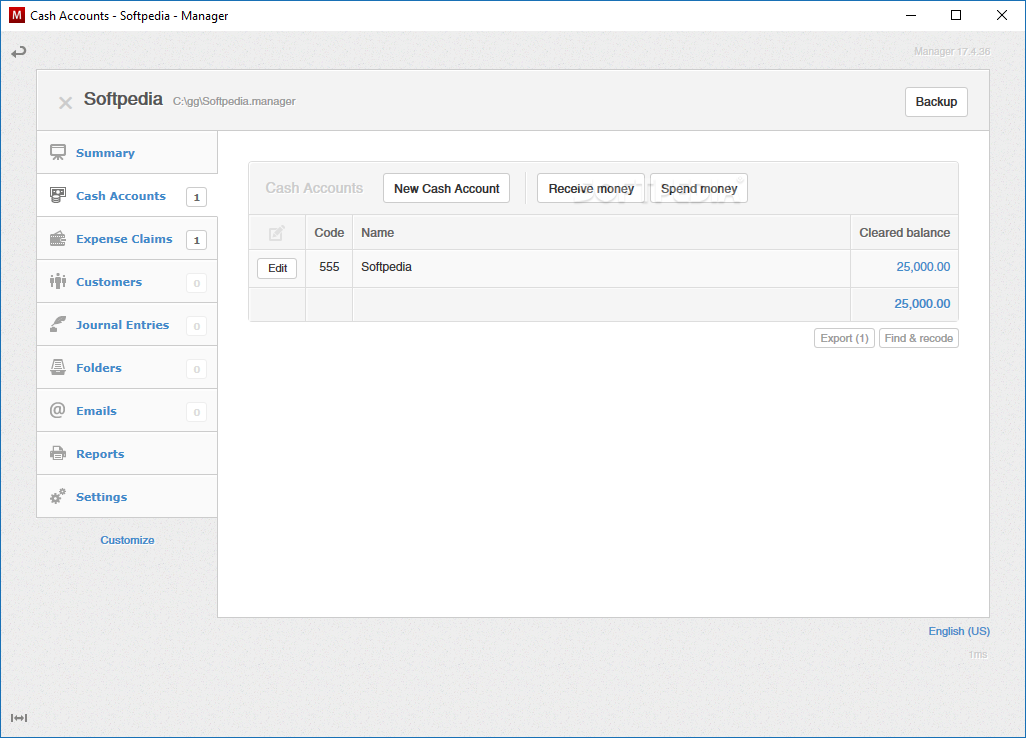Viewport: 1026px width, 738px height.
Task: Maximize the Manager window
Action: point(956,15)
